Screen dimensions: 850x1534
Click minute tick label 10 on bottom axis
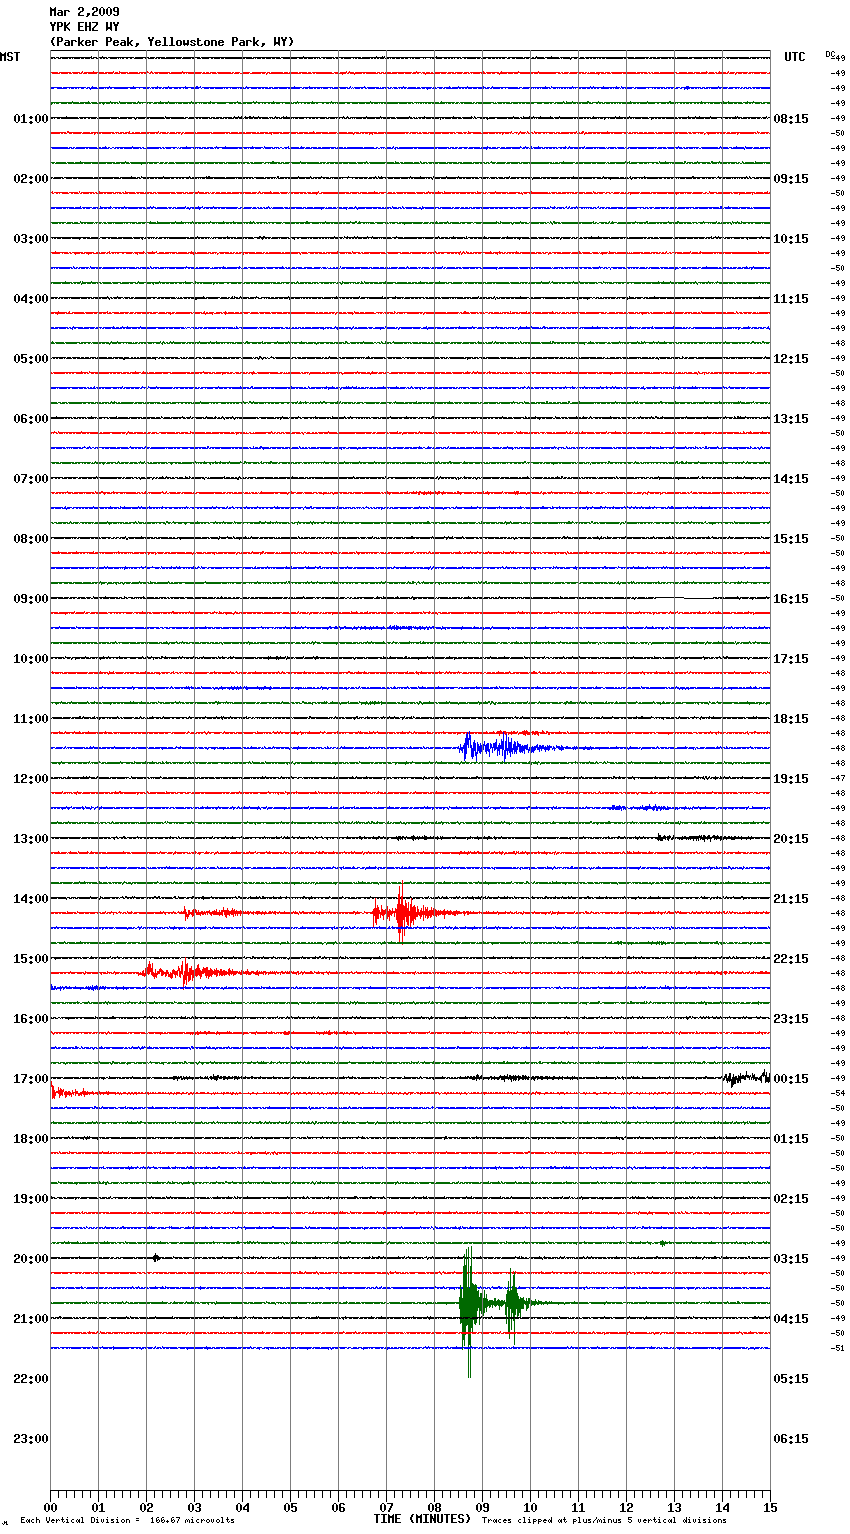point(530,1507)
